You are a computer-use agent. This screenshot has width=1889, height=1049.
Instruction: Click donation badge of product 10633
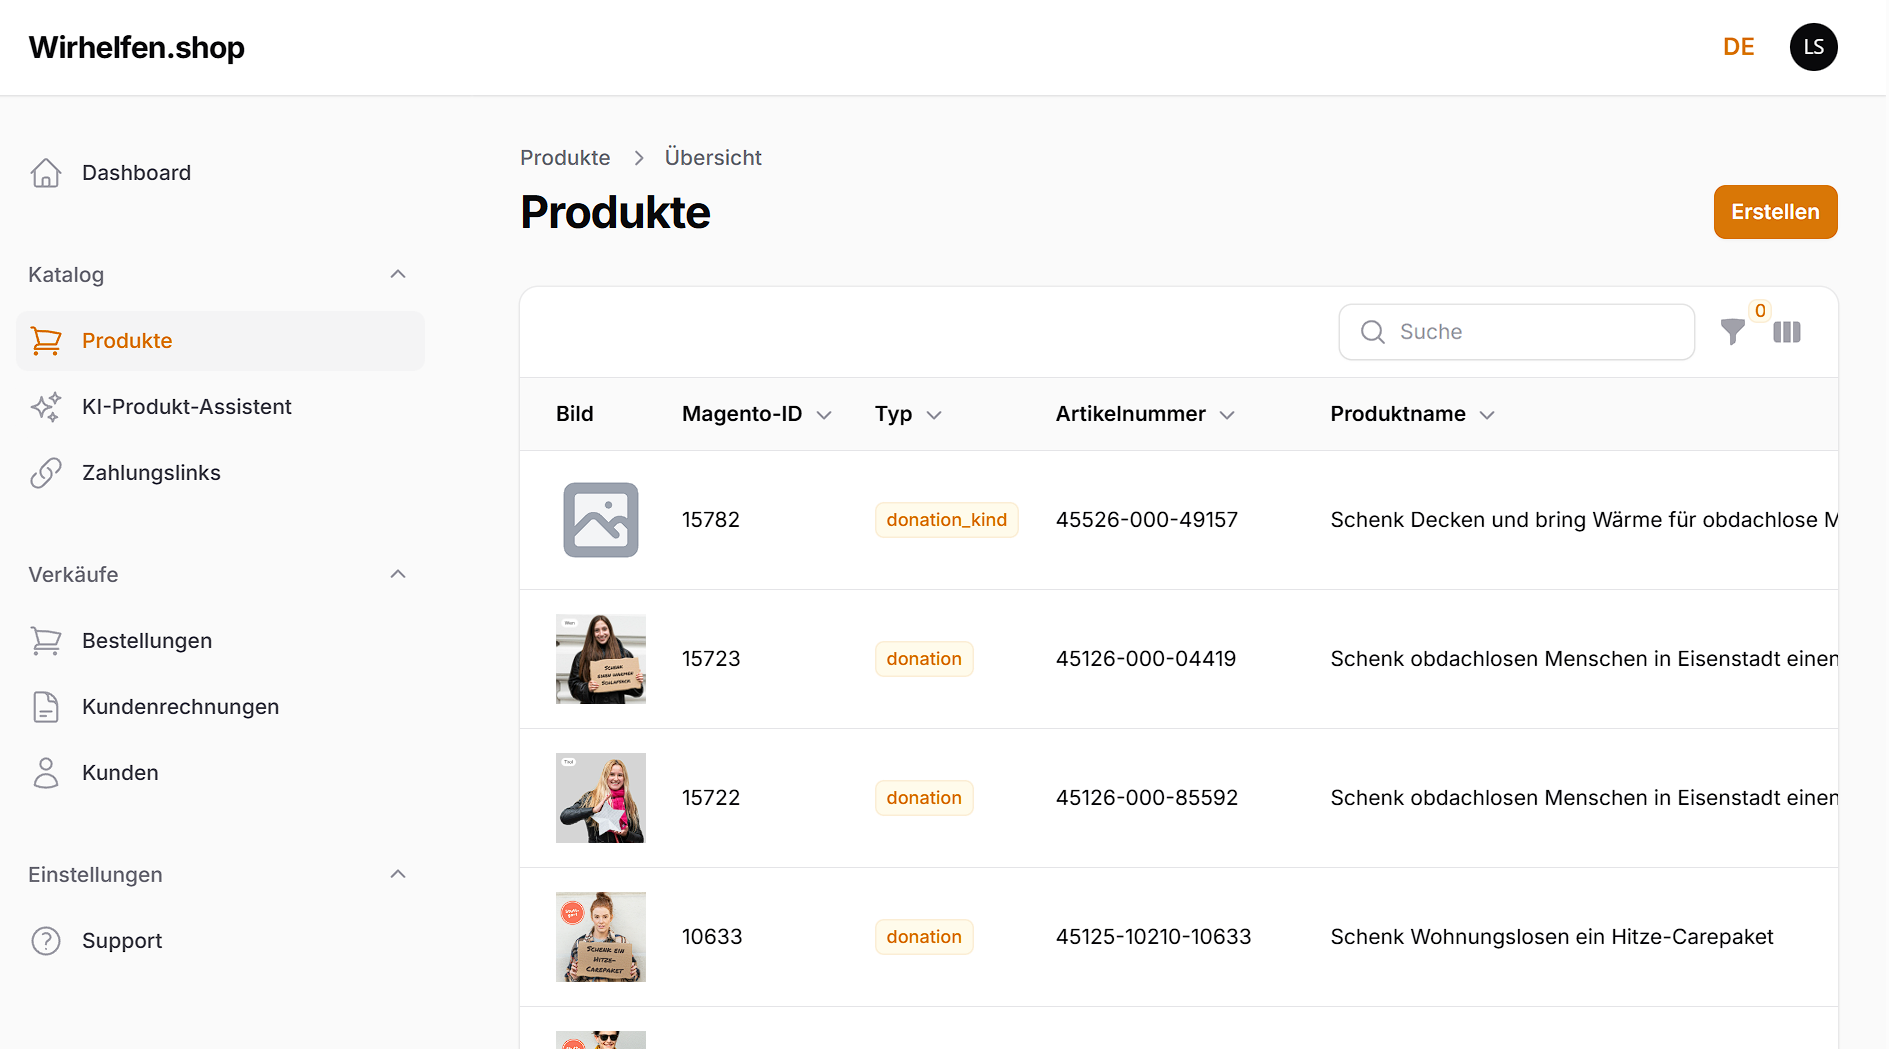click(x=924, y=937)
